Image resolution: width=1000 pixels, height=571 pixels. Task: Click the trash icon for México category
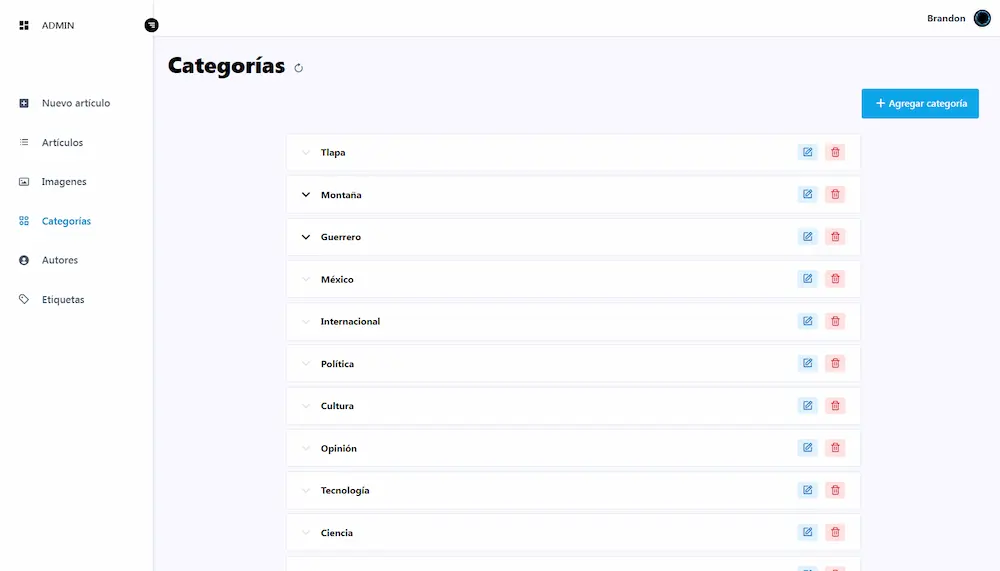(835, 279)
